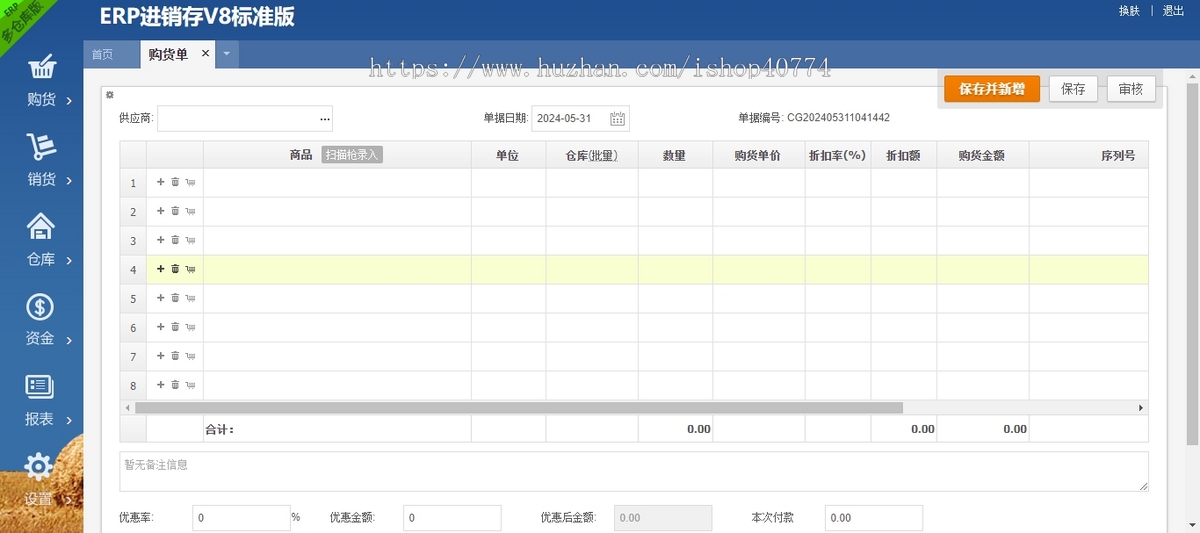Click the 退出 logout link

1173,11
